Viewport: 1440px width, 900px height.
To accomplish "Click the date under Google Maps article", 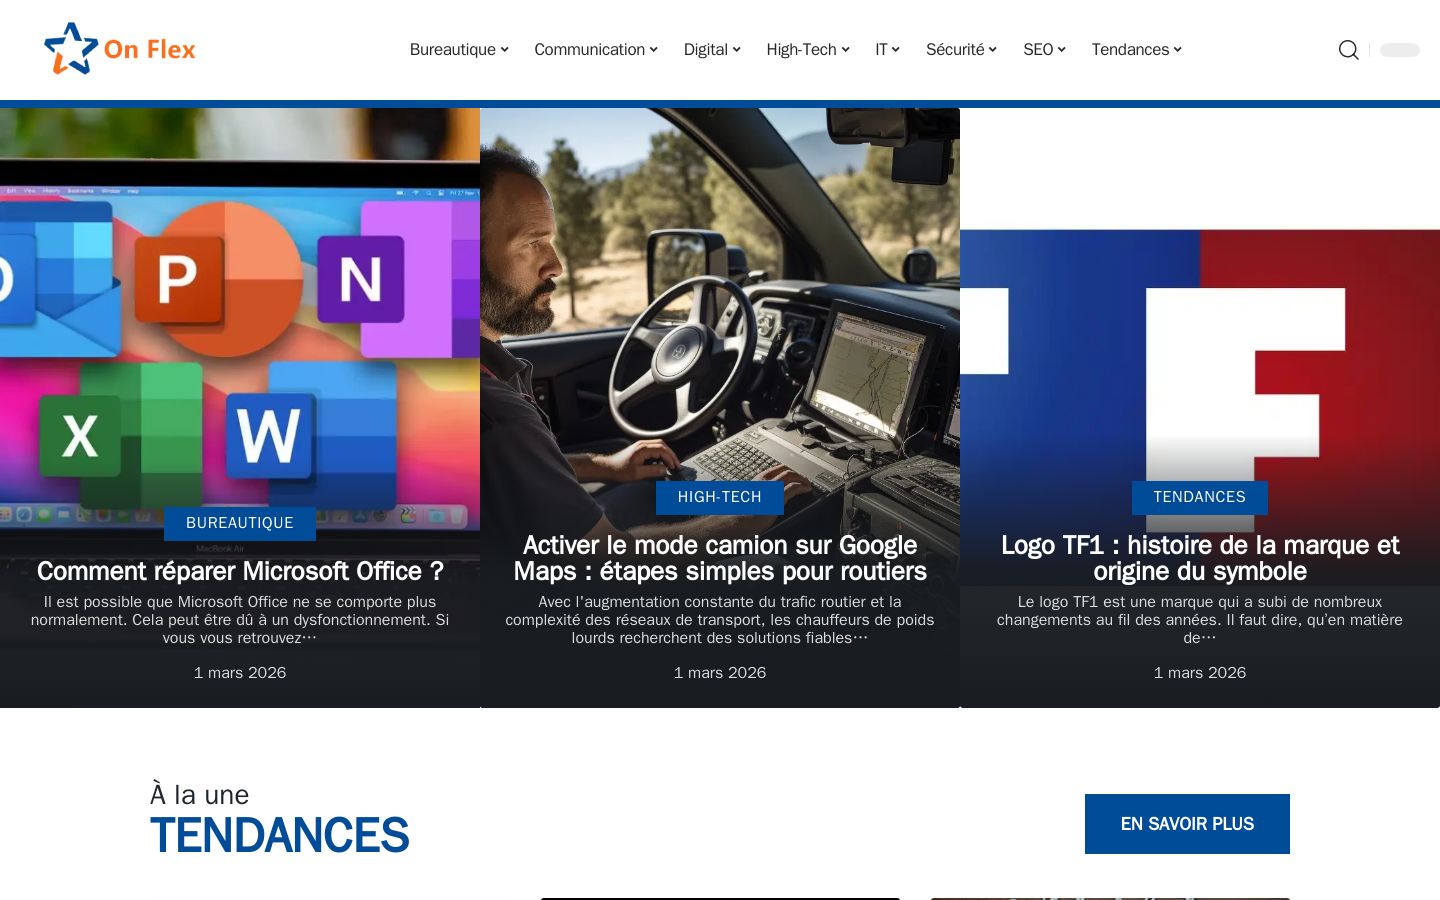I will tap(720, 673).
